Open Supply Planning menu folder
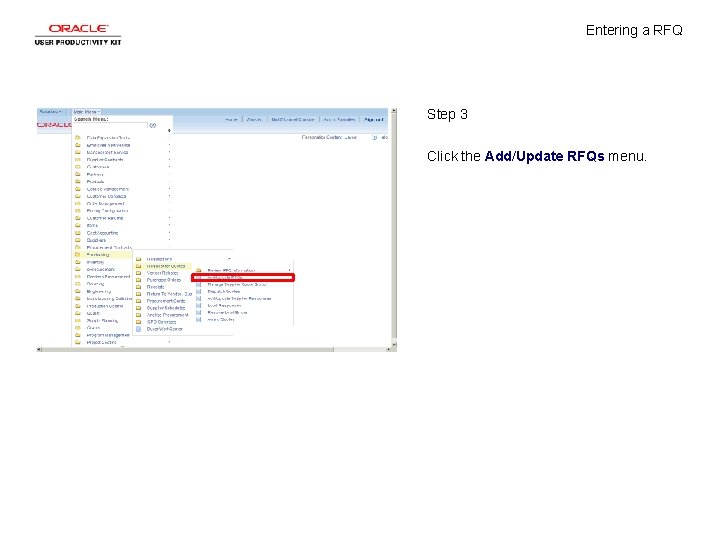The height and width of the screenshot is (540, 720). coord(102,321)
